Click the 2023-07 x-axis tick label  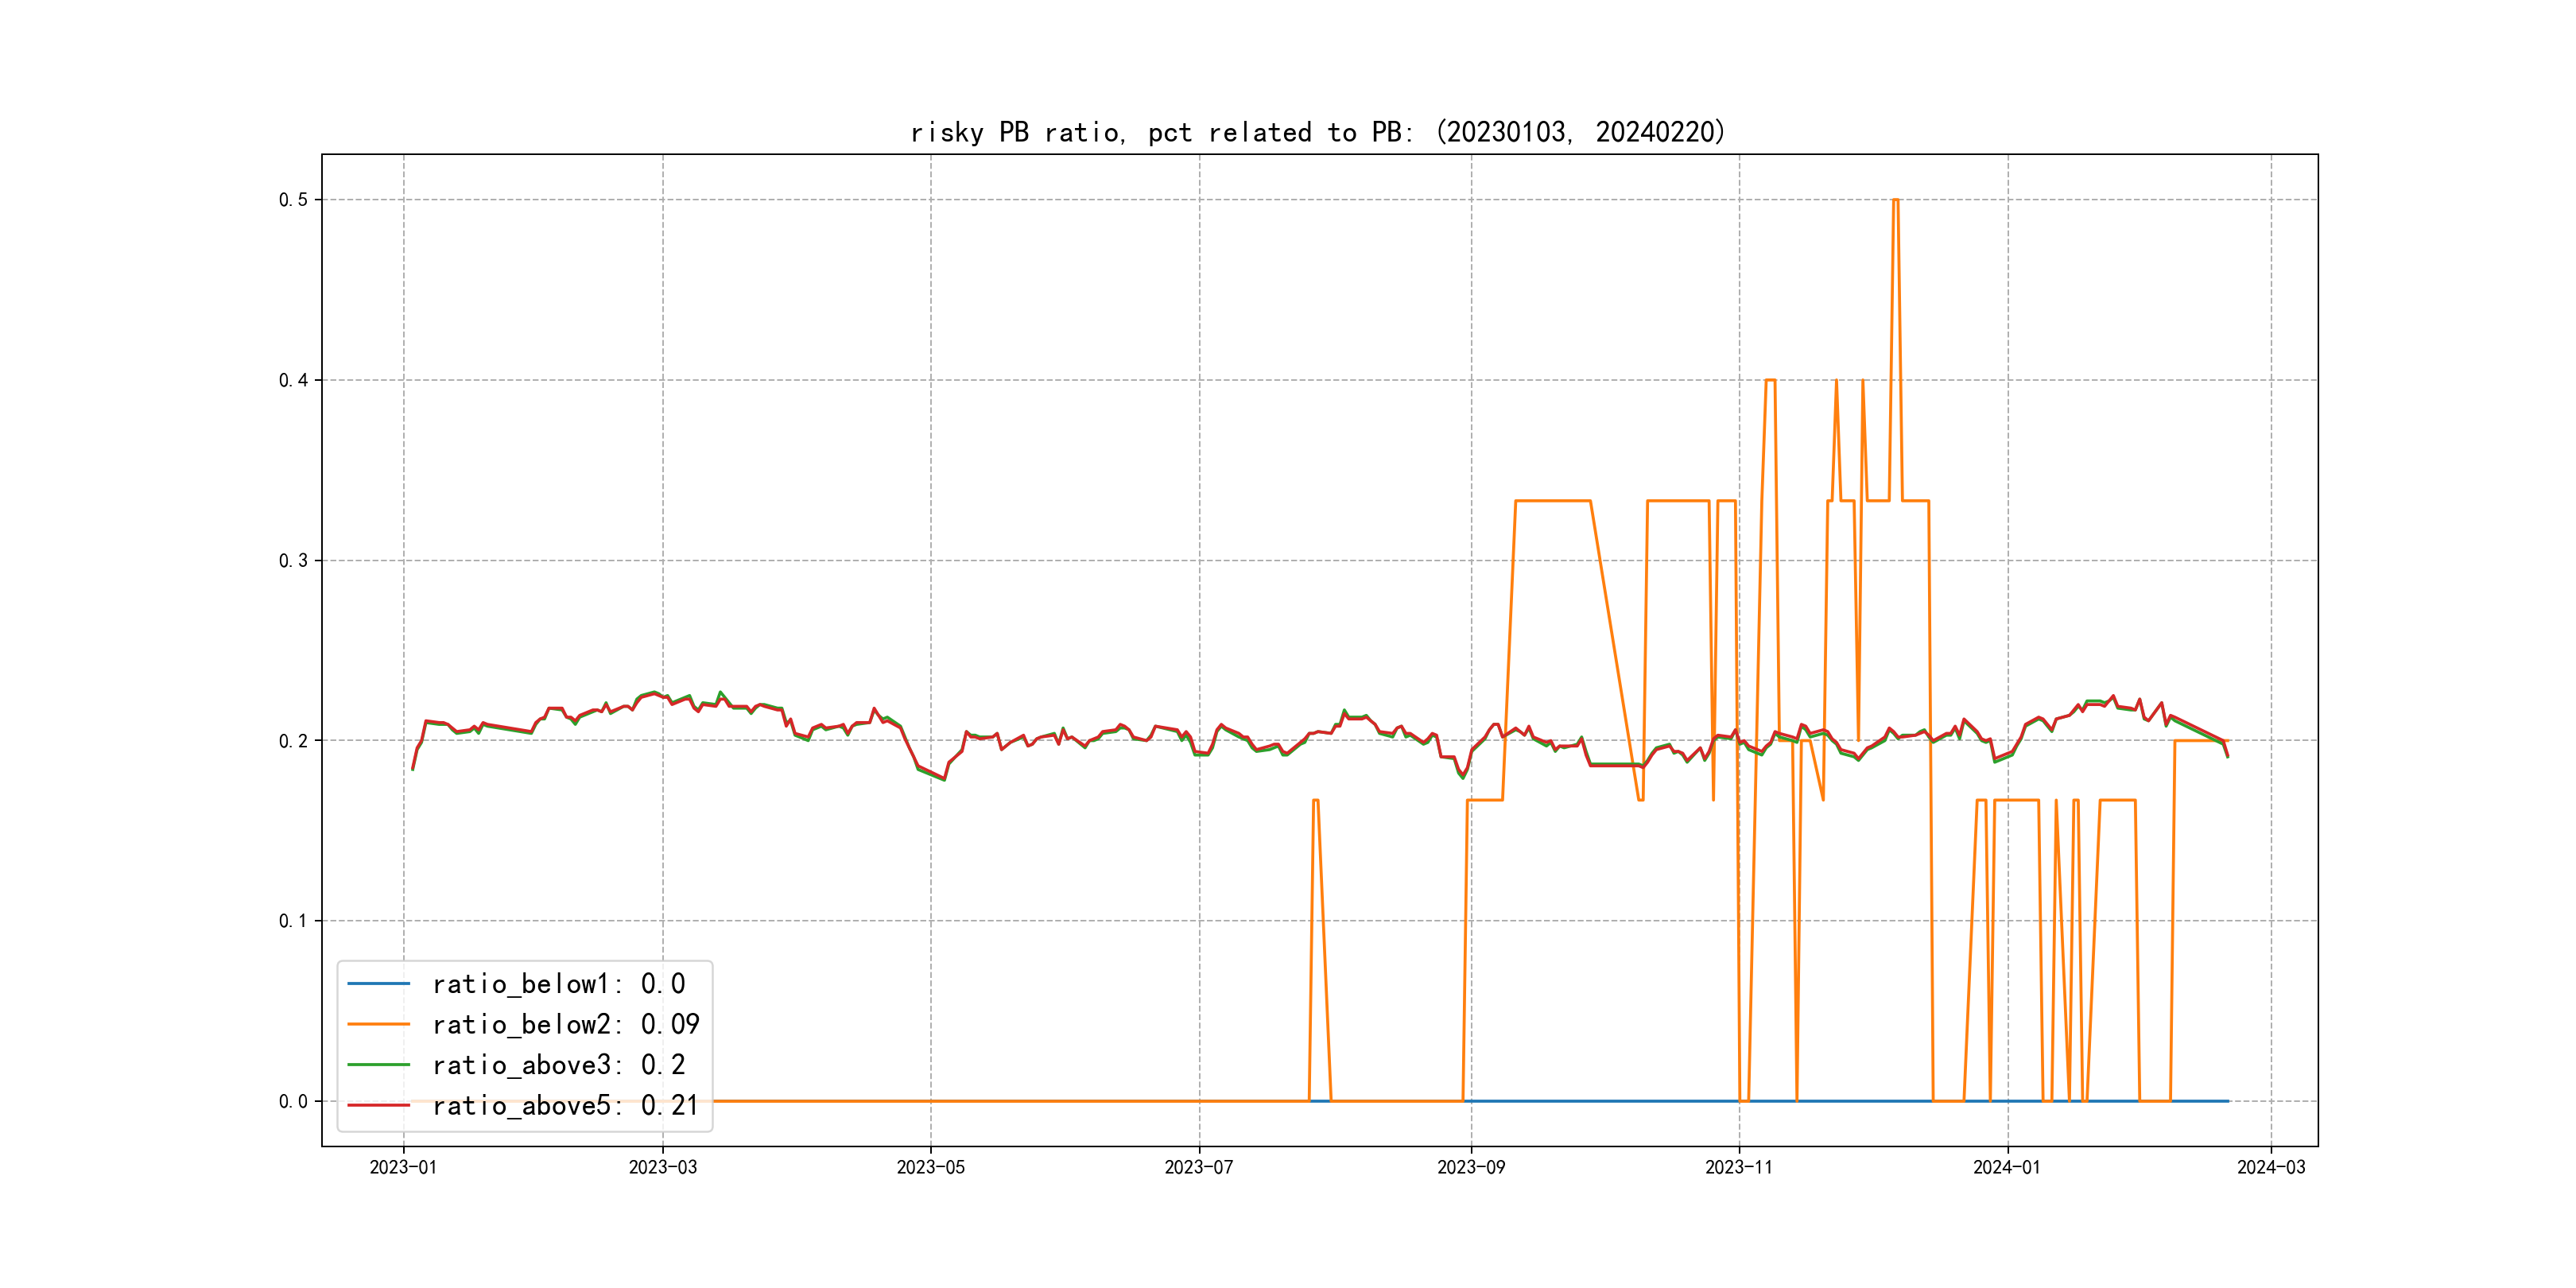(x=1198, y=1167)
